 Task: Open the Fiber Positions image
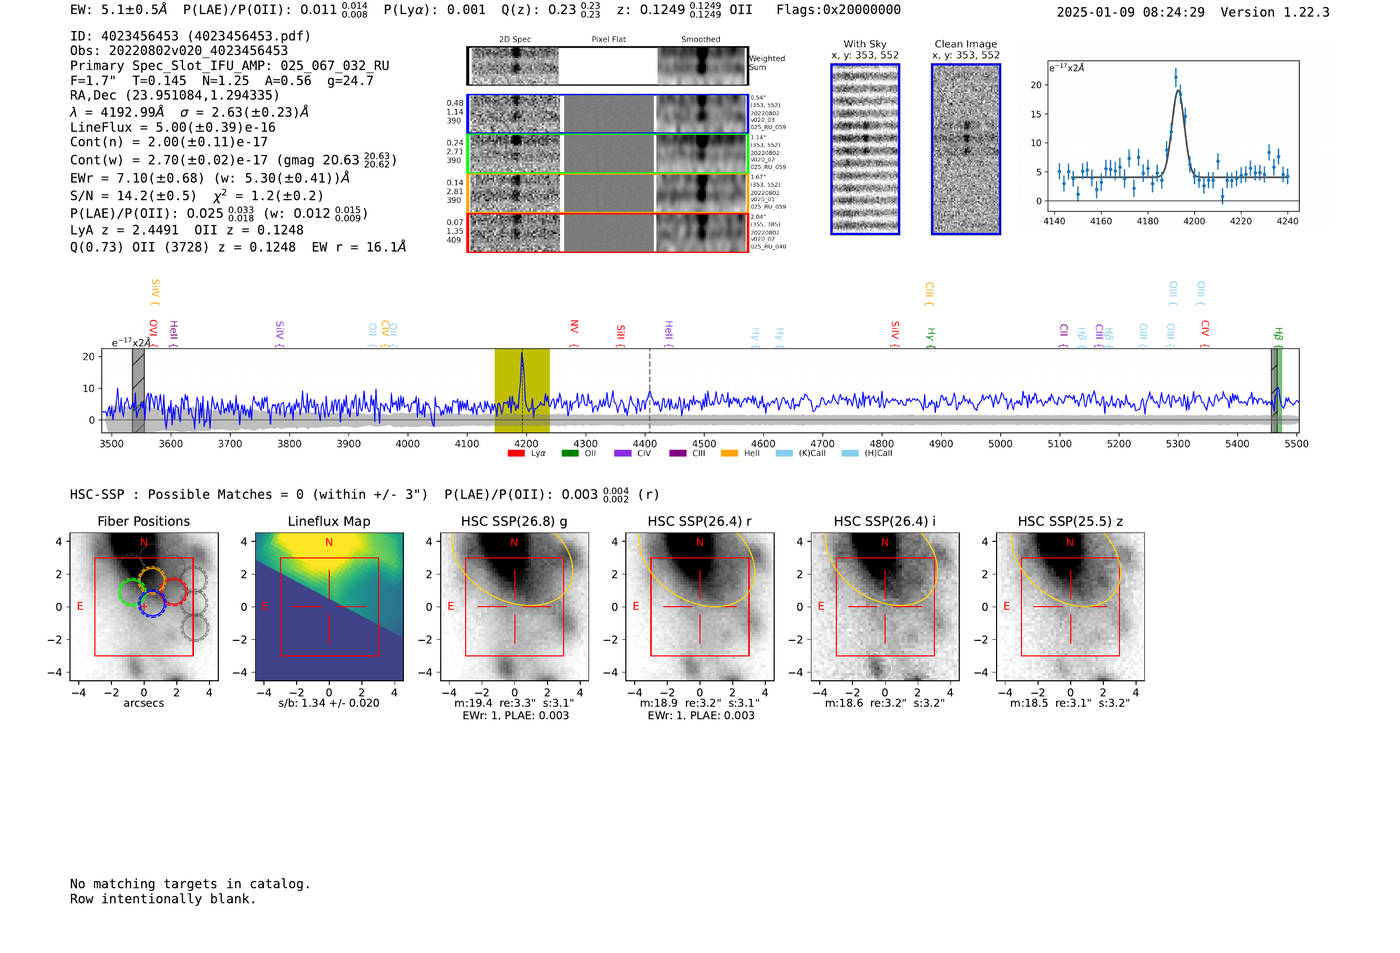click(x=144, y=607)
